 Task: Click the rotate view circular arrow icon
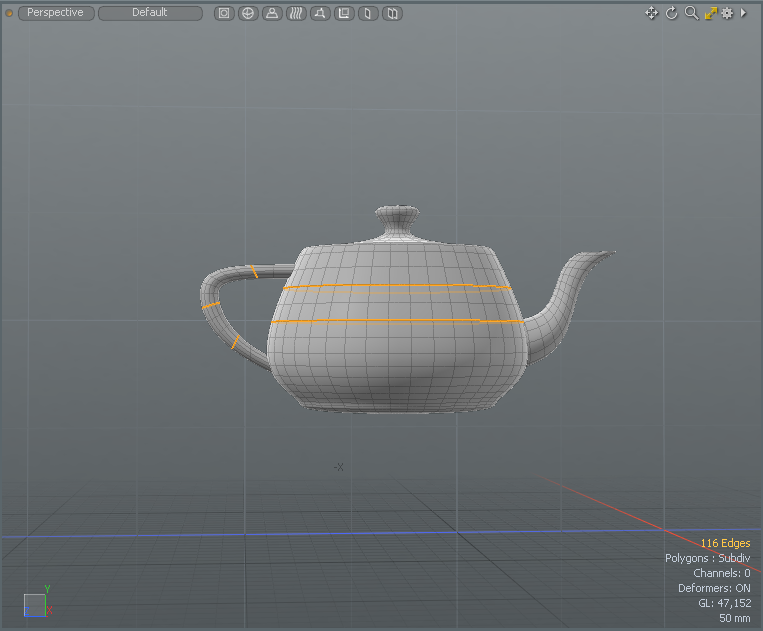[x=672, y=13]
